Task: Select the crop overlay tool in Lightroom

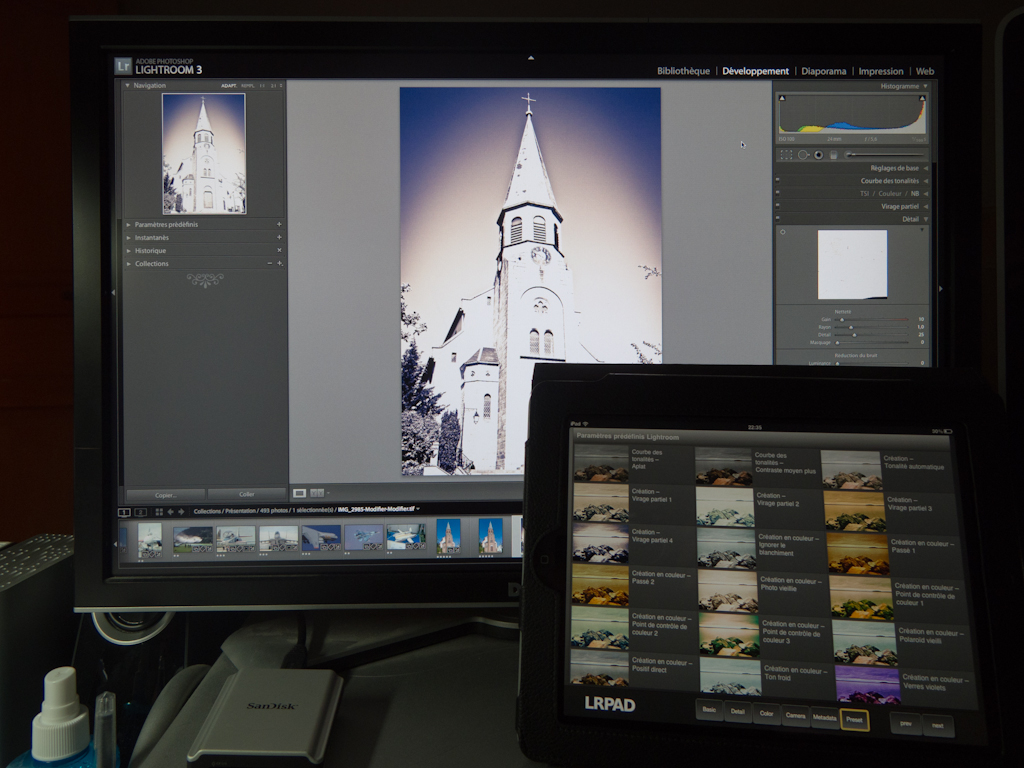Action: [786, 155]
